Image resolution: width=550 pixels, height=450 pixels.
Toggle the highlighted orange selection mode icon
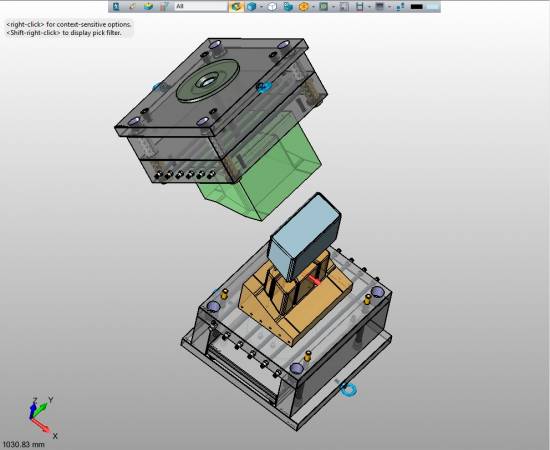click(x=236, y=6)
